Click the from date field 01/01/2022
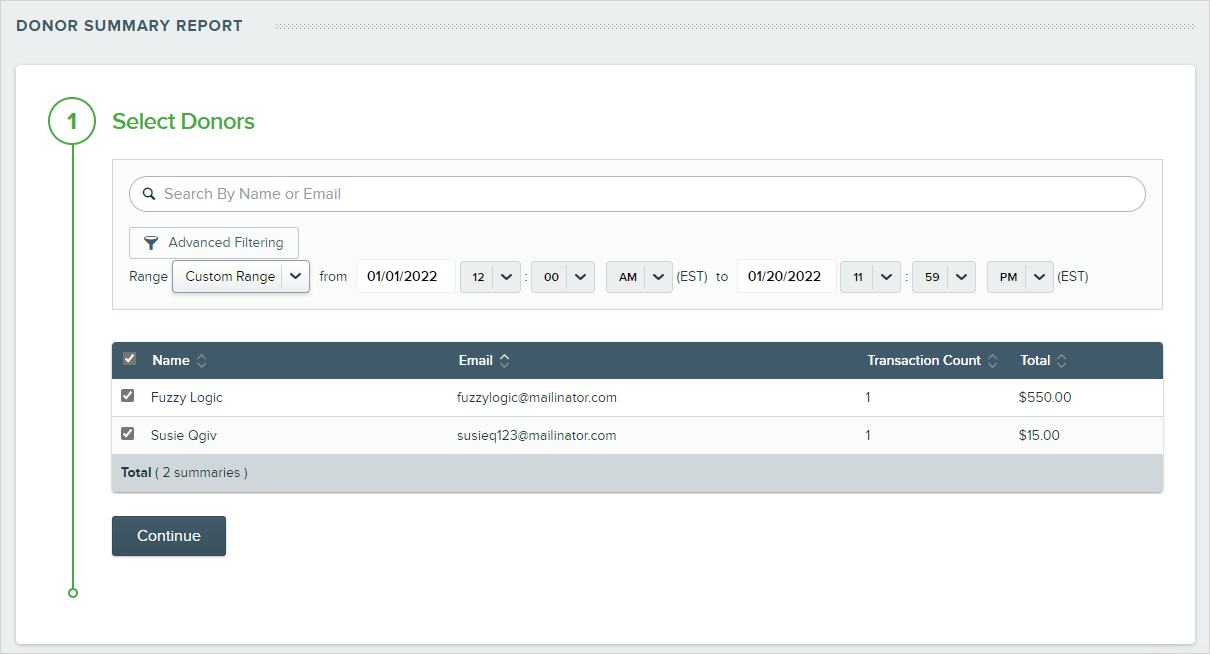This screenshot has height=654, width=1210. [x=406, y=277]
